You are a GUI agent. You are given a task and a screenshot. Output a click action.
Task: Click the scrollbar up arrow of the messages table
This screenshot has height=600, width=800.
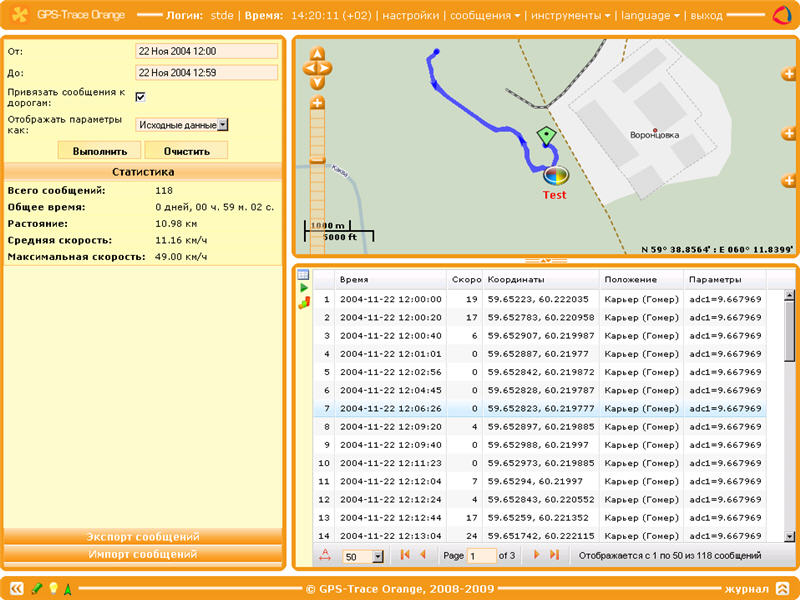789,295
